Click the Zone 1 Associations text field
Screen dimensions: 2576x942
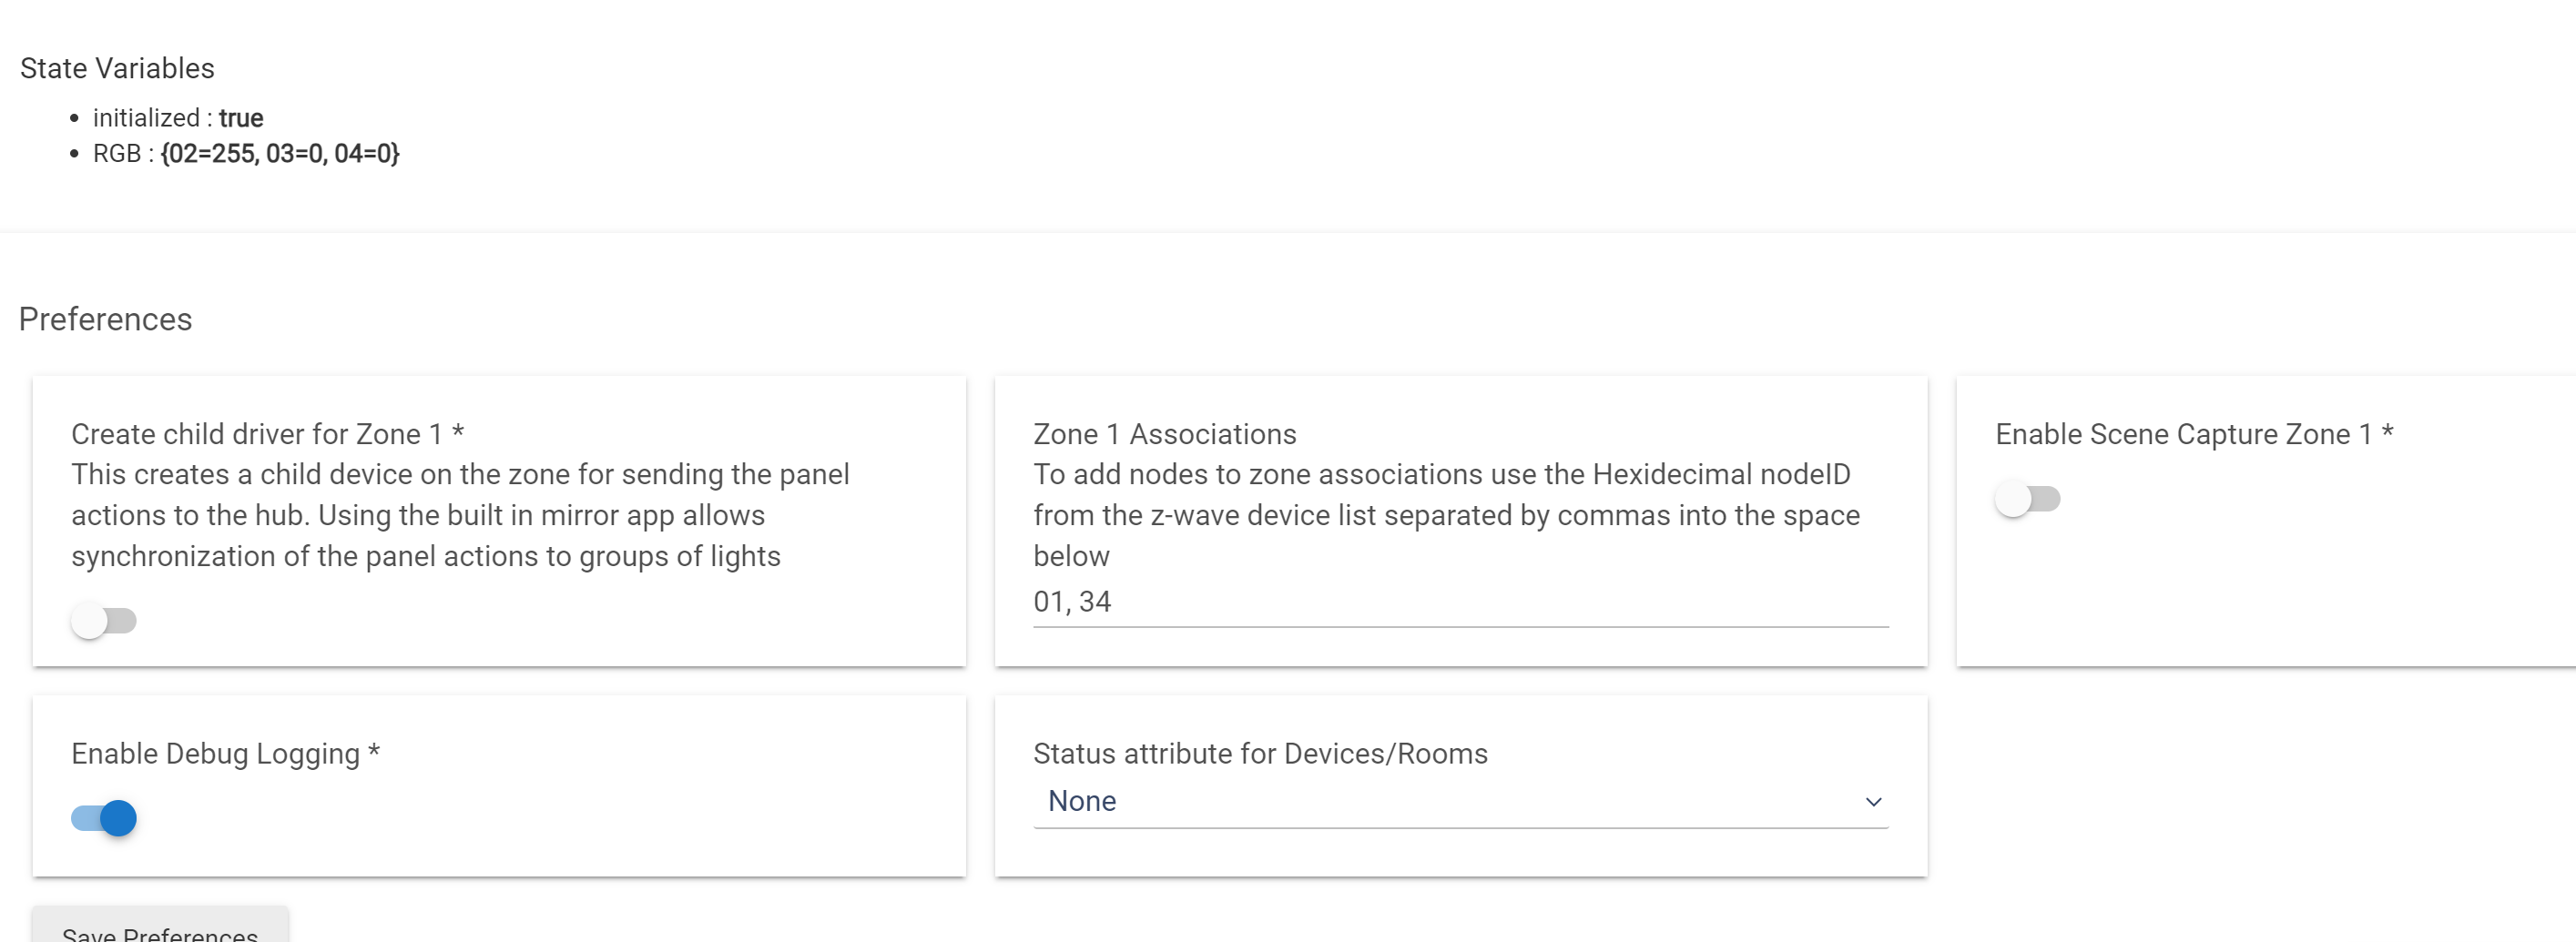pos(1459,602)
